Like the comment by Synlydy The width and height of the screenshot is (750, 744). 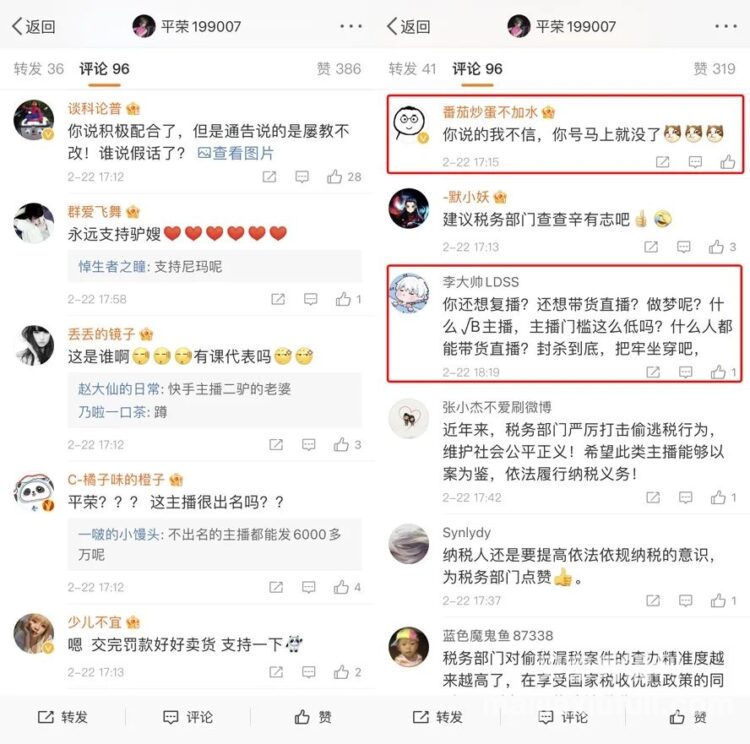pos(723,600)
